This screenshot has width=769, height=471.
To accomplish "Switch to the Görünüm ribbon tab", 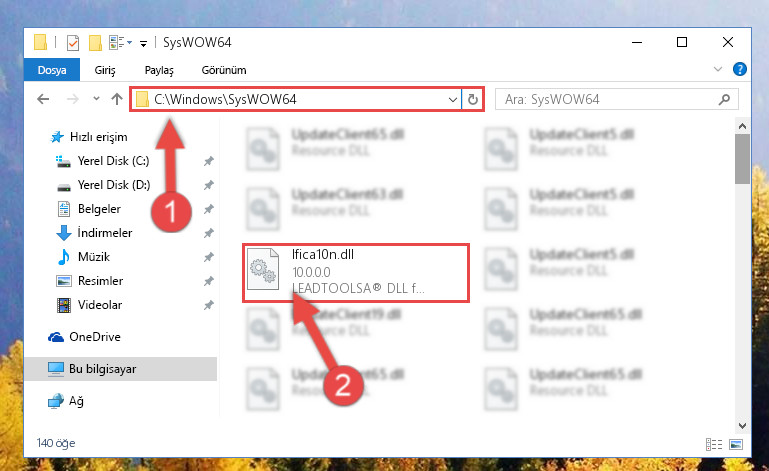I will click(x=224, y=70).
